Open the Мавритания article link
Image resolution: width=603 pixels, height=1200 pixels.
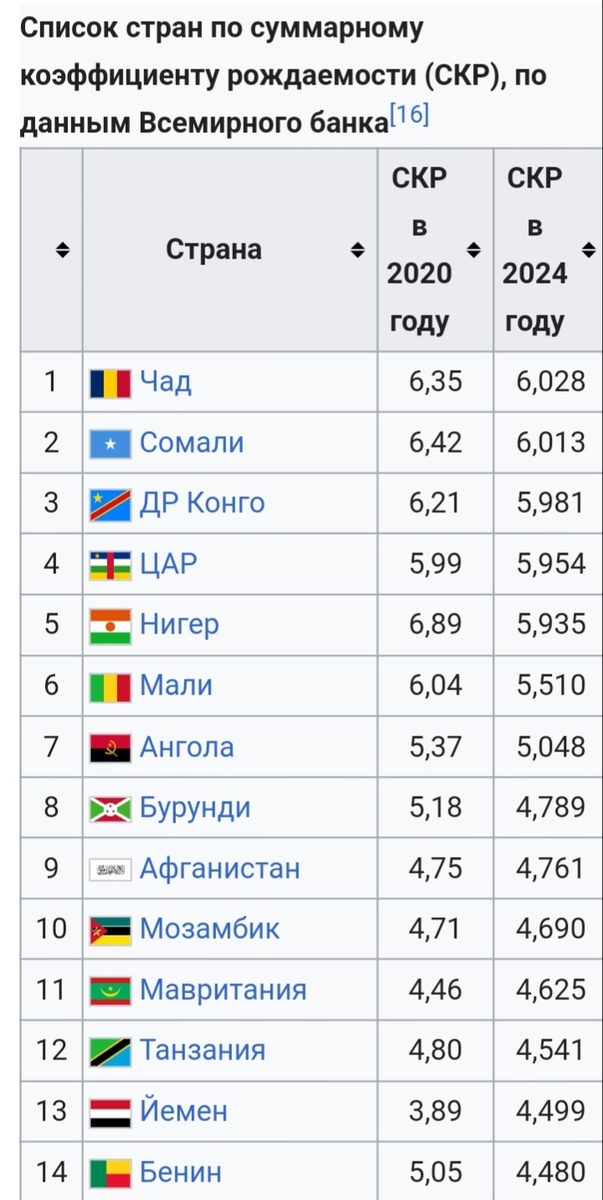[x=223, y=990]
